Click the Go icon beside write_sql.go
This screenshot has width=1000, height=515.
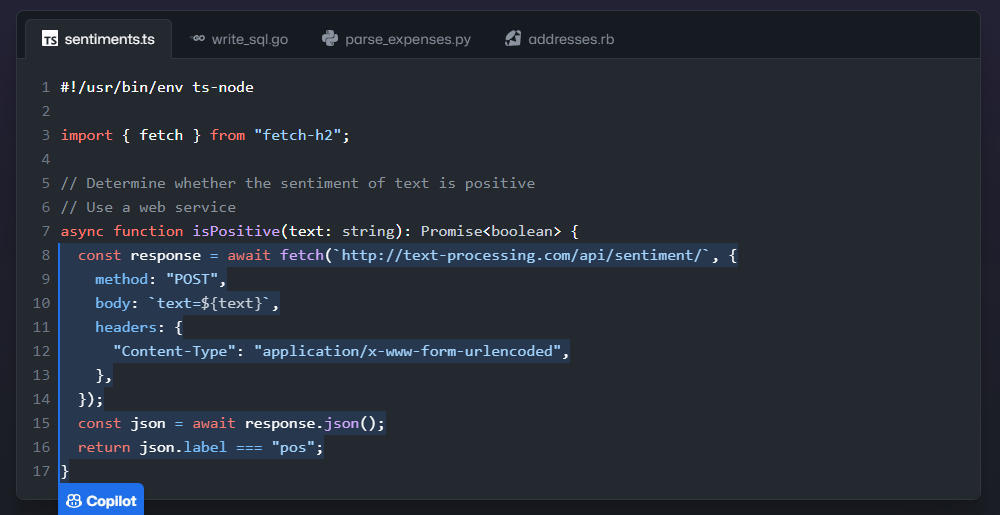pyautogui.click(x=197, y=39)
